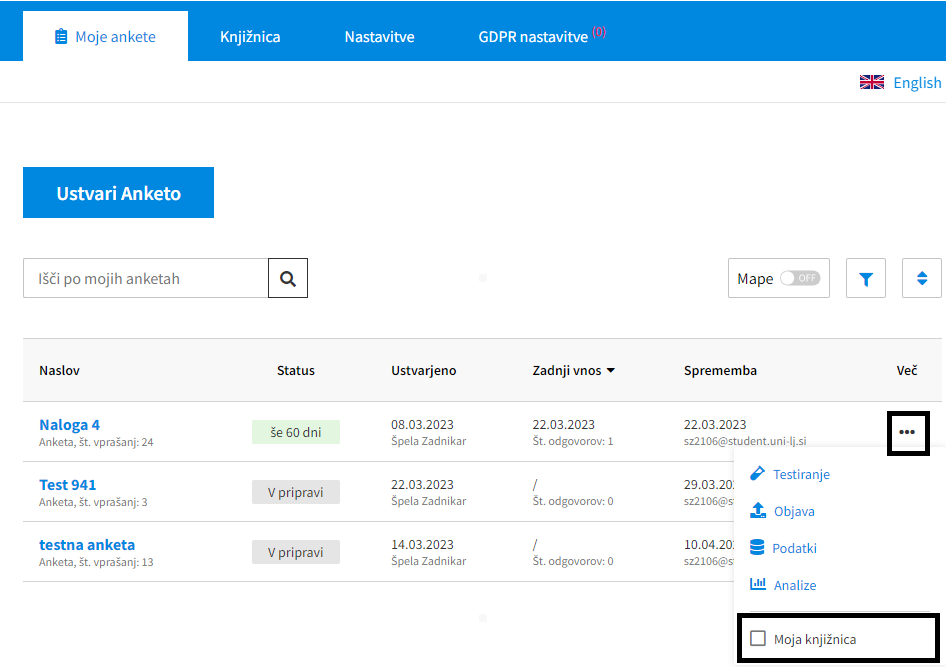Click the UK flag icon
Image resolution: width=946 pixels, height=667 pixels.
pyautogui.click(x=872, y=82)
